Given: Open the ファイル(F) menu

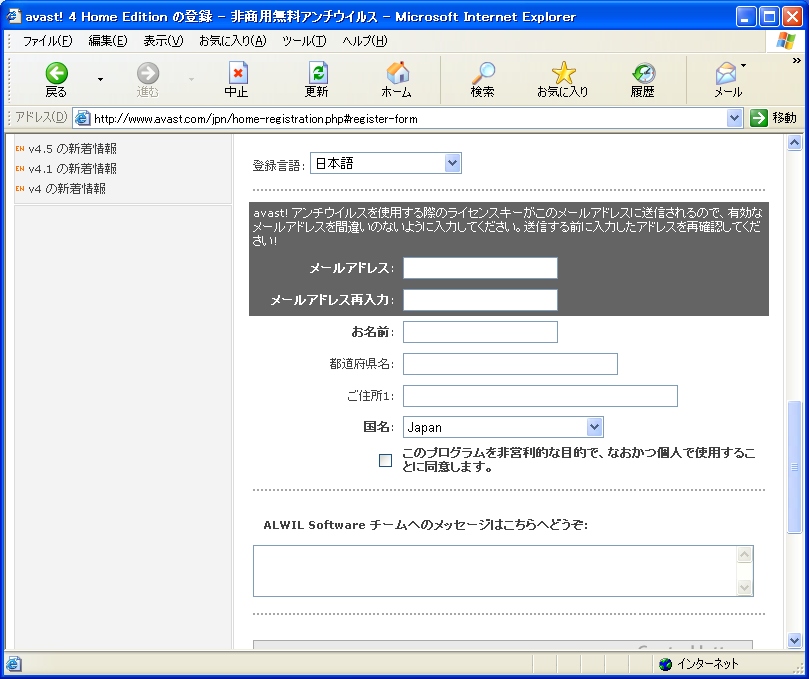Looking at the screenshot, I should (47, 41).
